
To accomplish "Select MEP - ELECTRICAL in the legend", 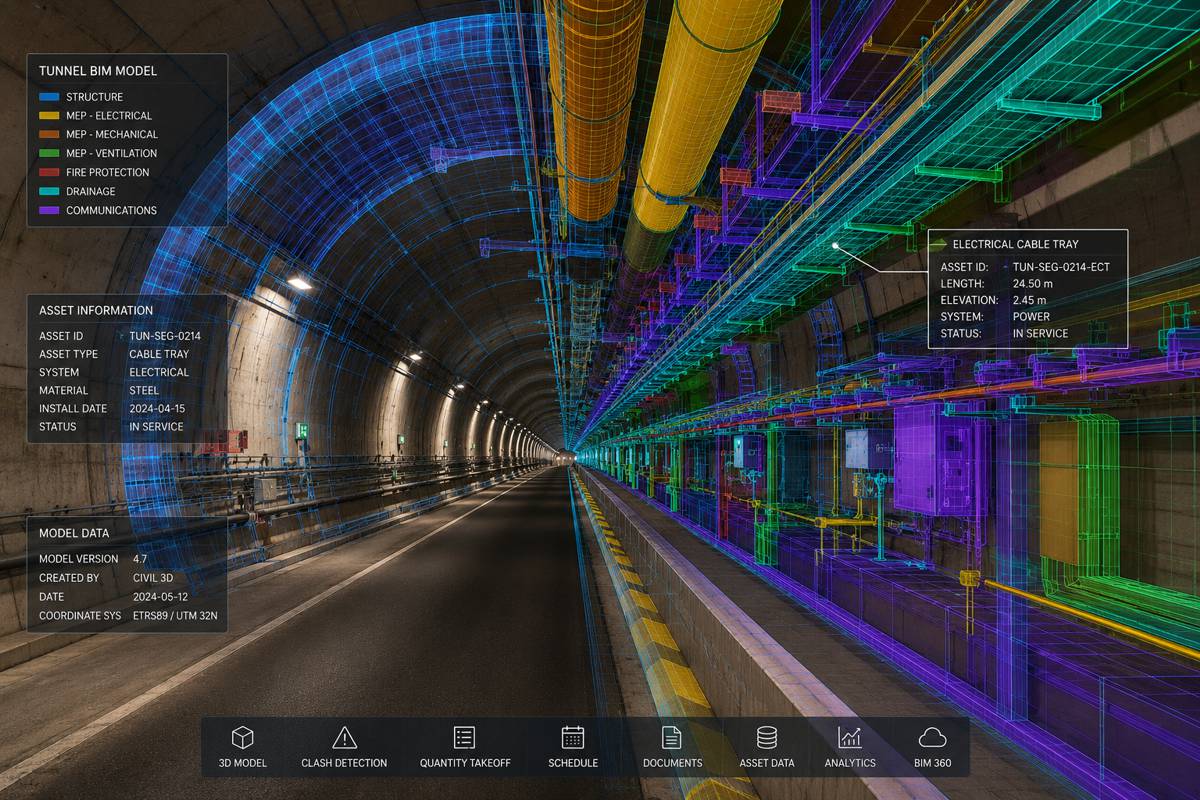I will click(x=109, y=116).
